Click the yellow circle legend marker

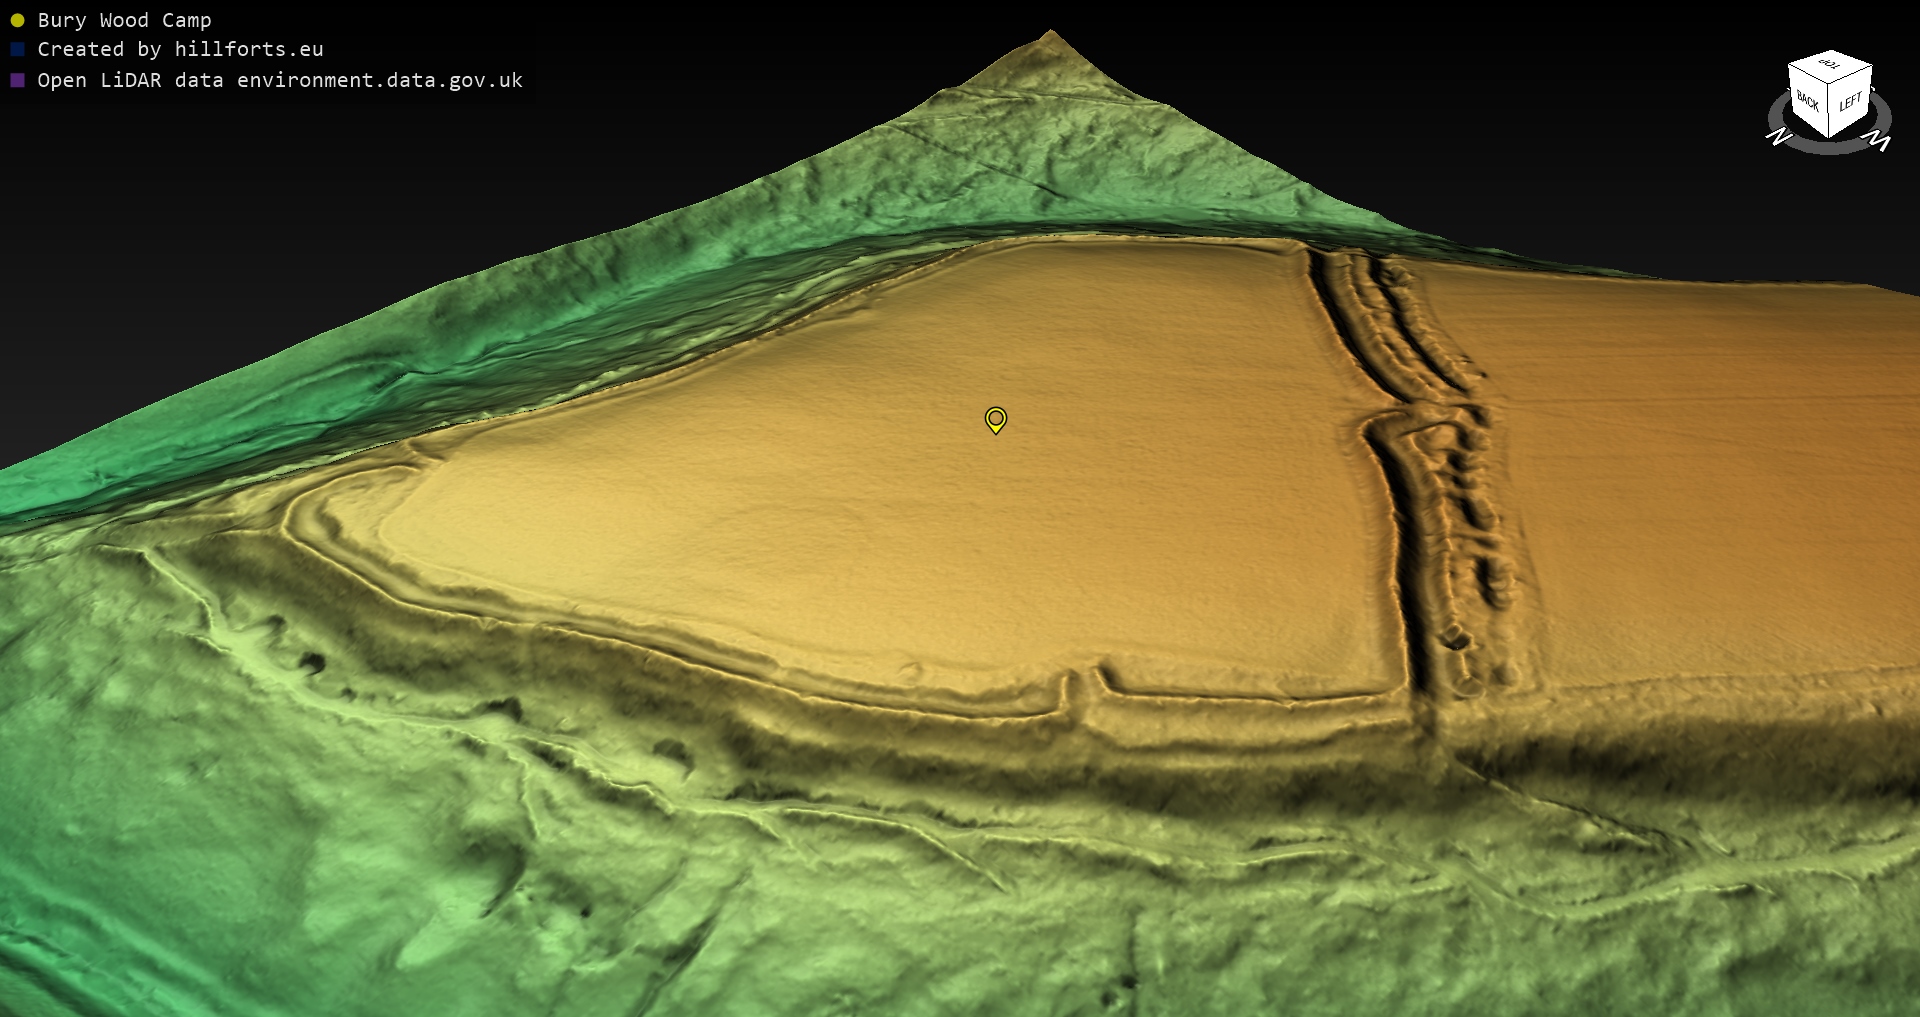click(17, 20)
